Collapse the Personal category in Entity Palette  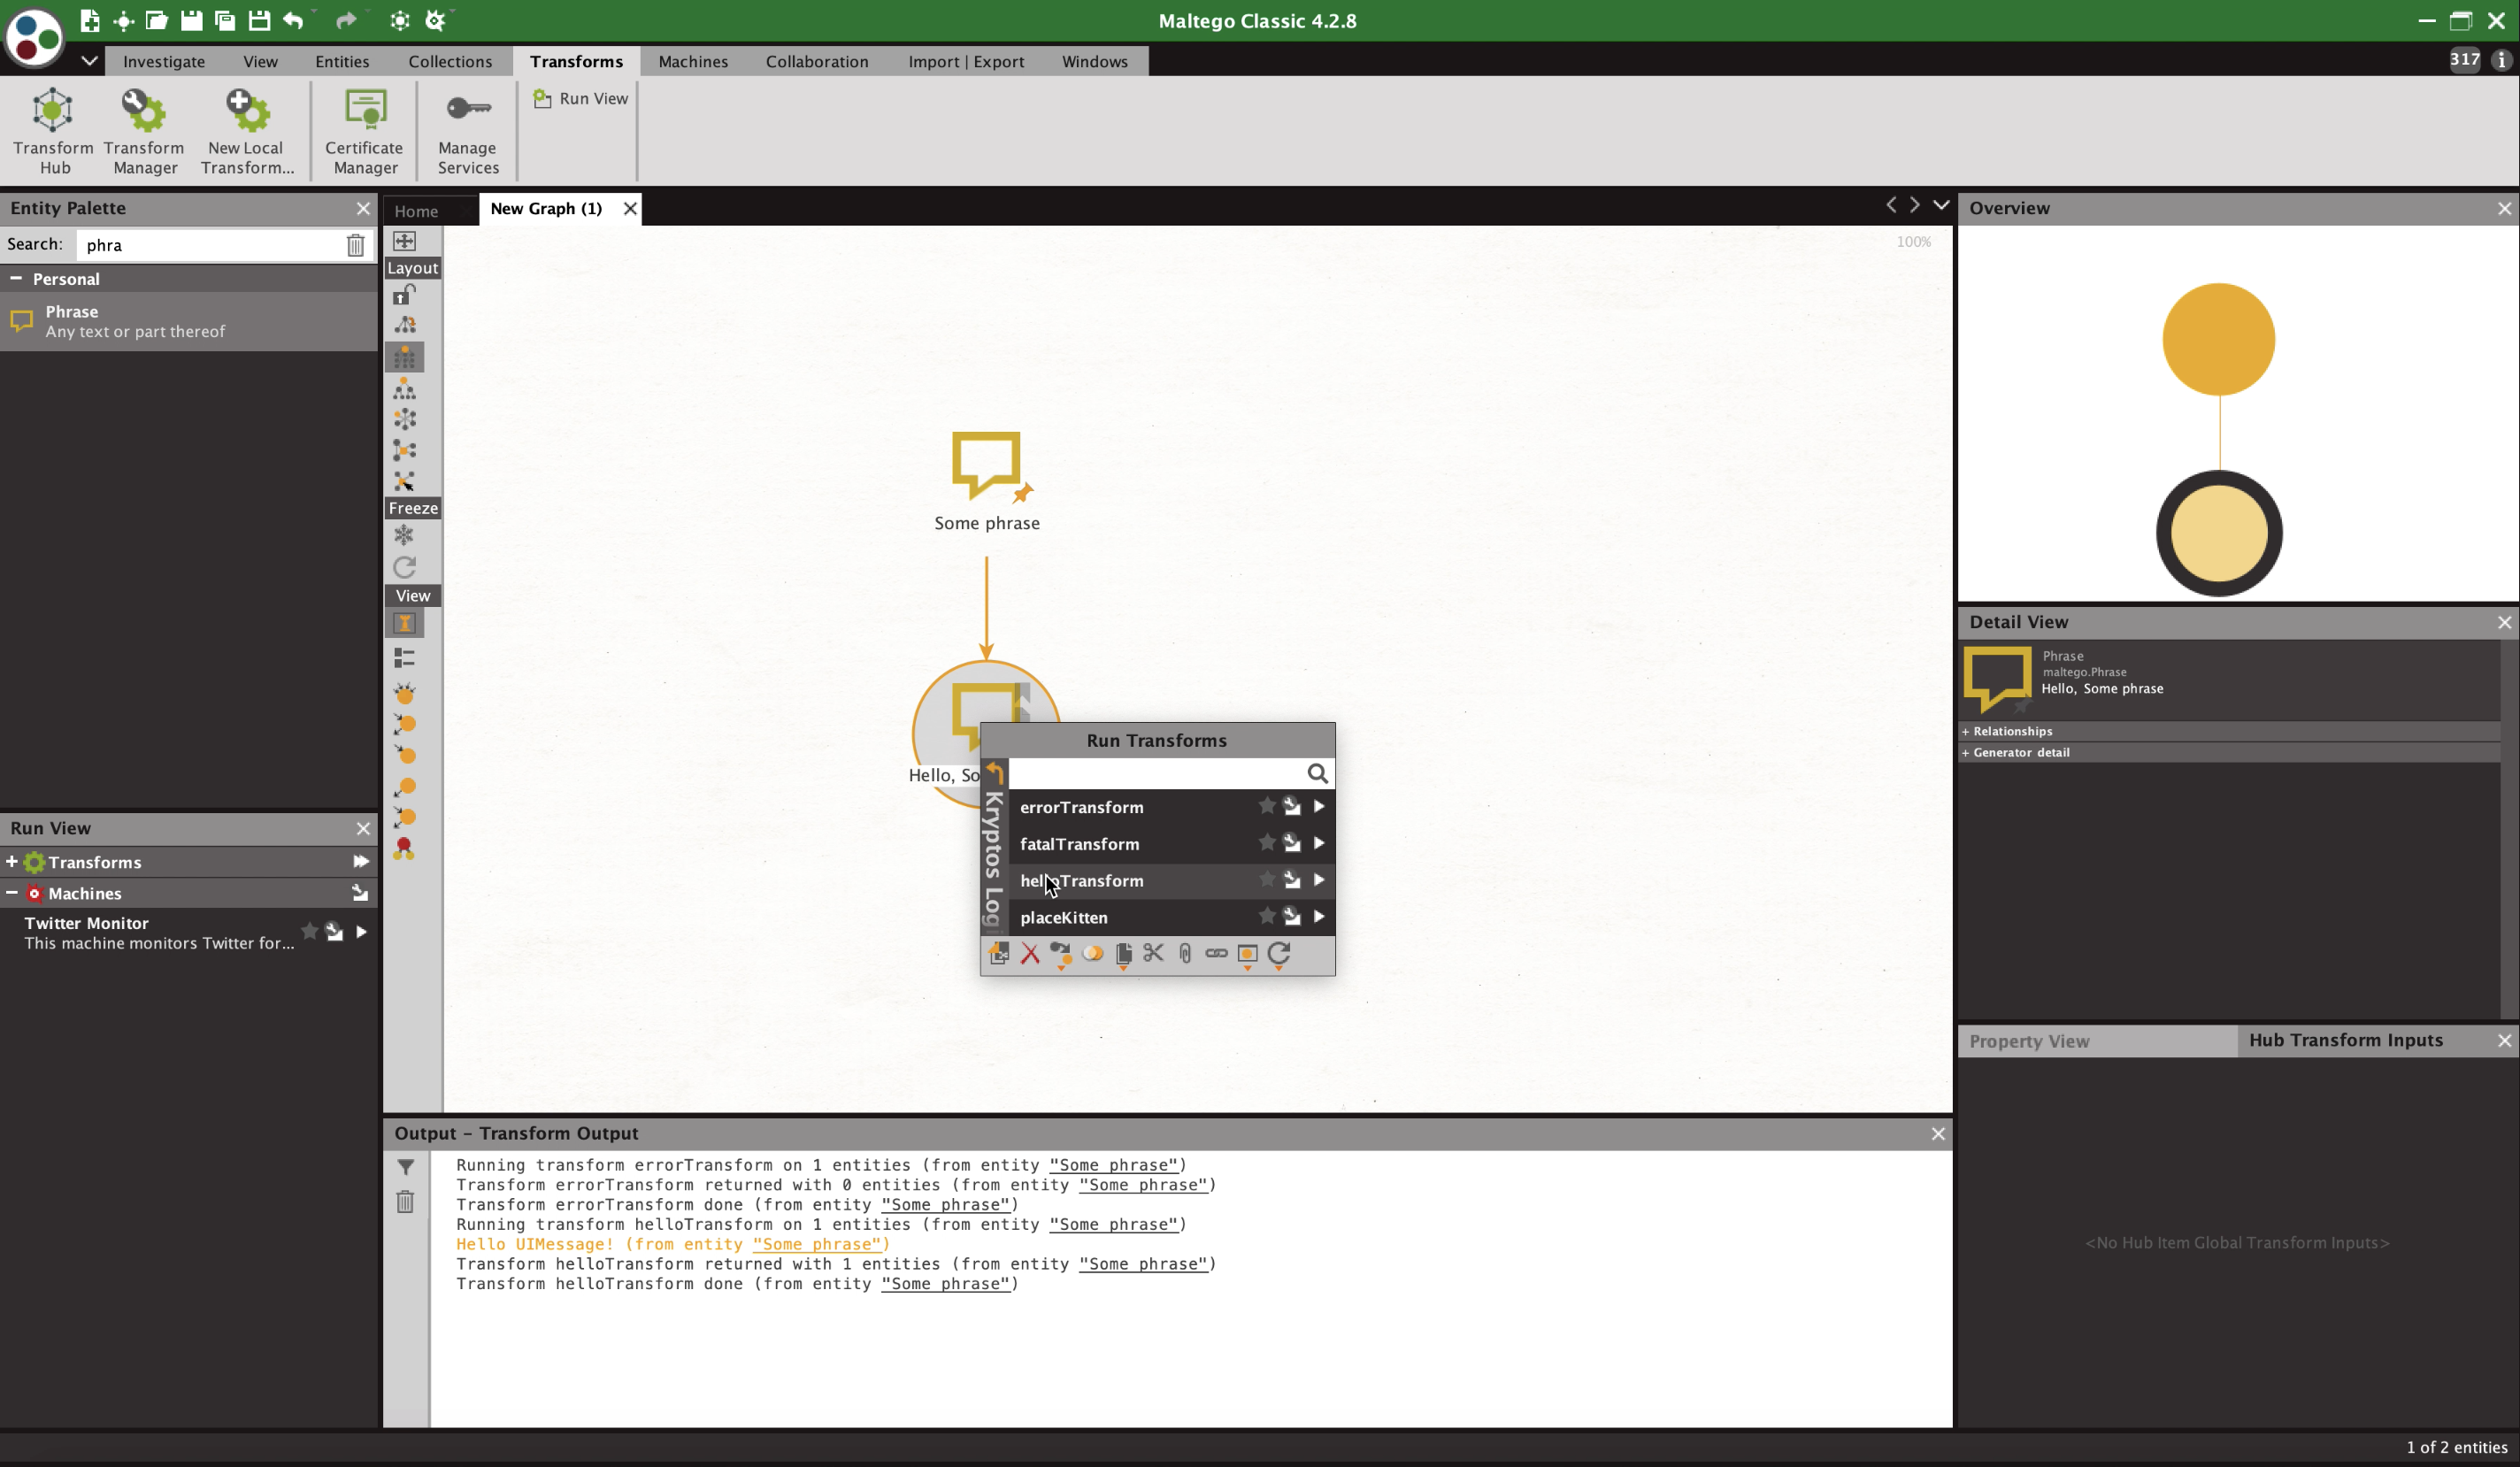pos(16,278)
